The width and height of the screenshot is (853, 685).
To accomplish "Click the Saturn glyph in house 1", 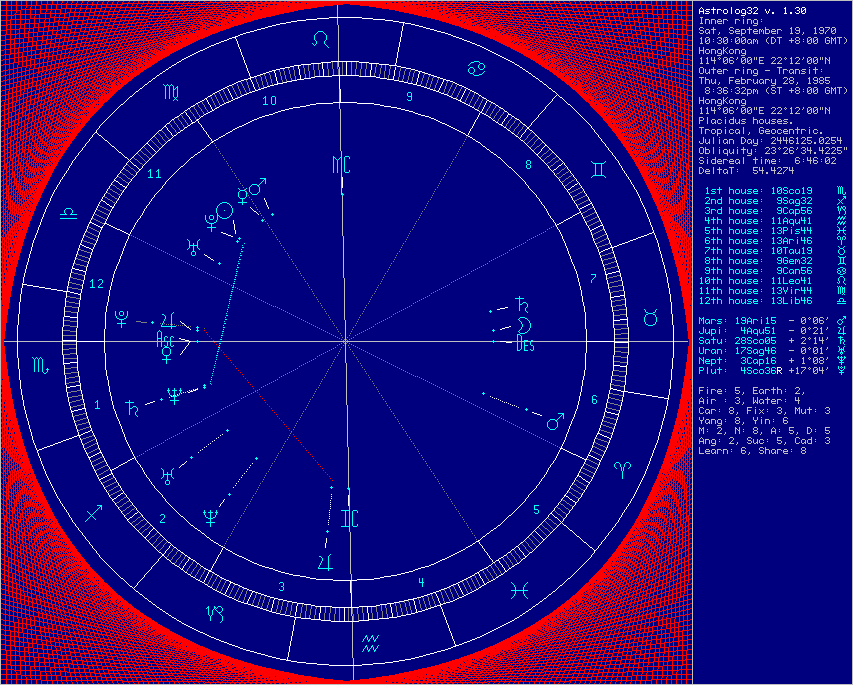I will point(132,407).
